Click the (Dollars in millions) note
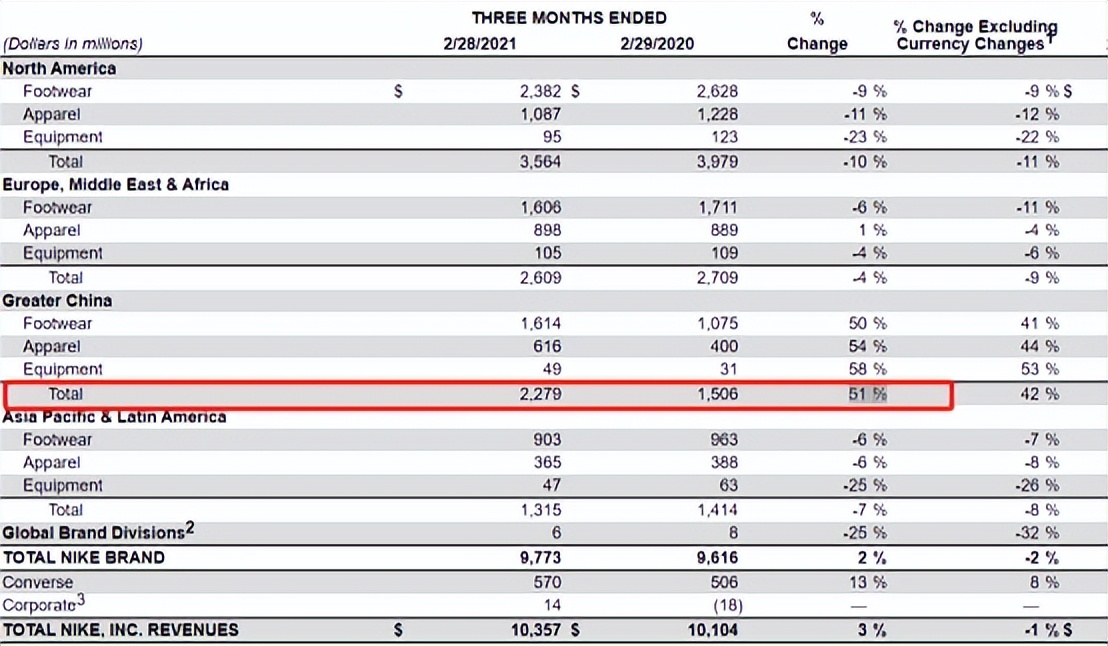 click(73, 44)
